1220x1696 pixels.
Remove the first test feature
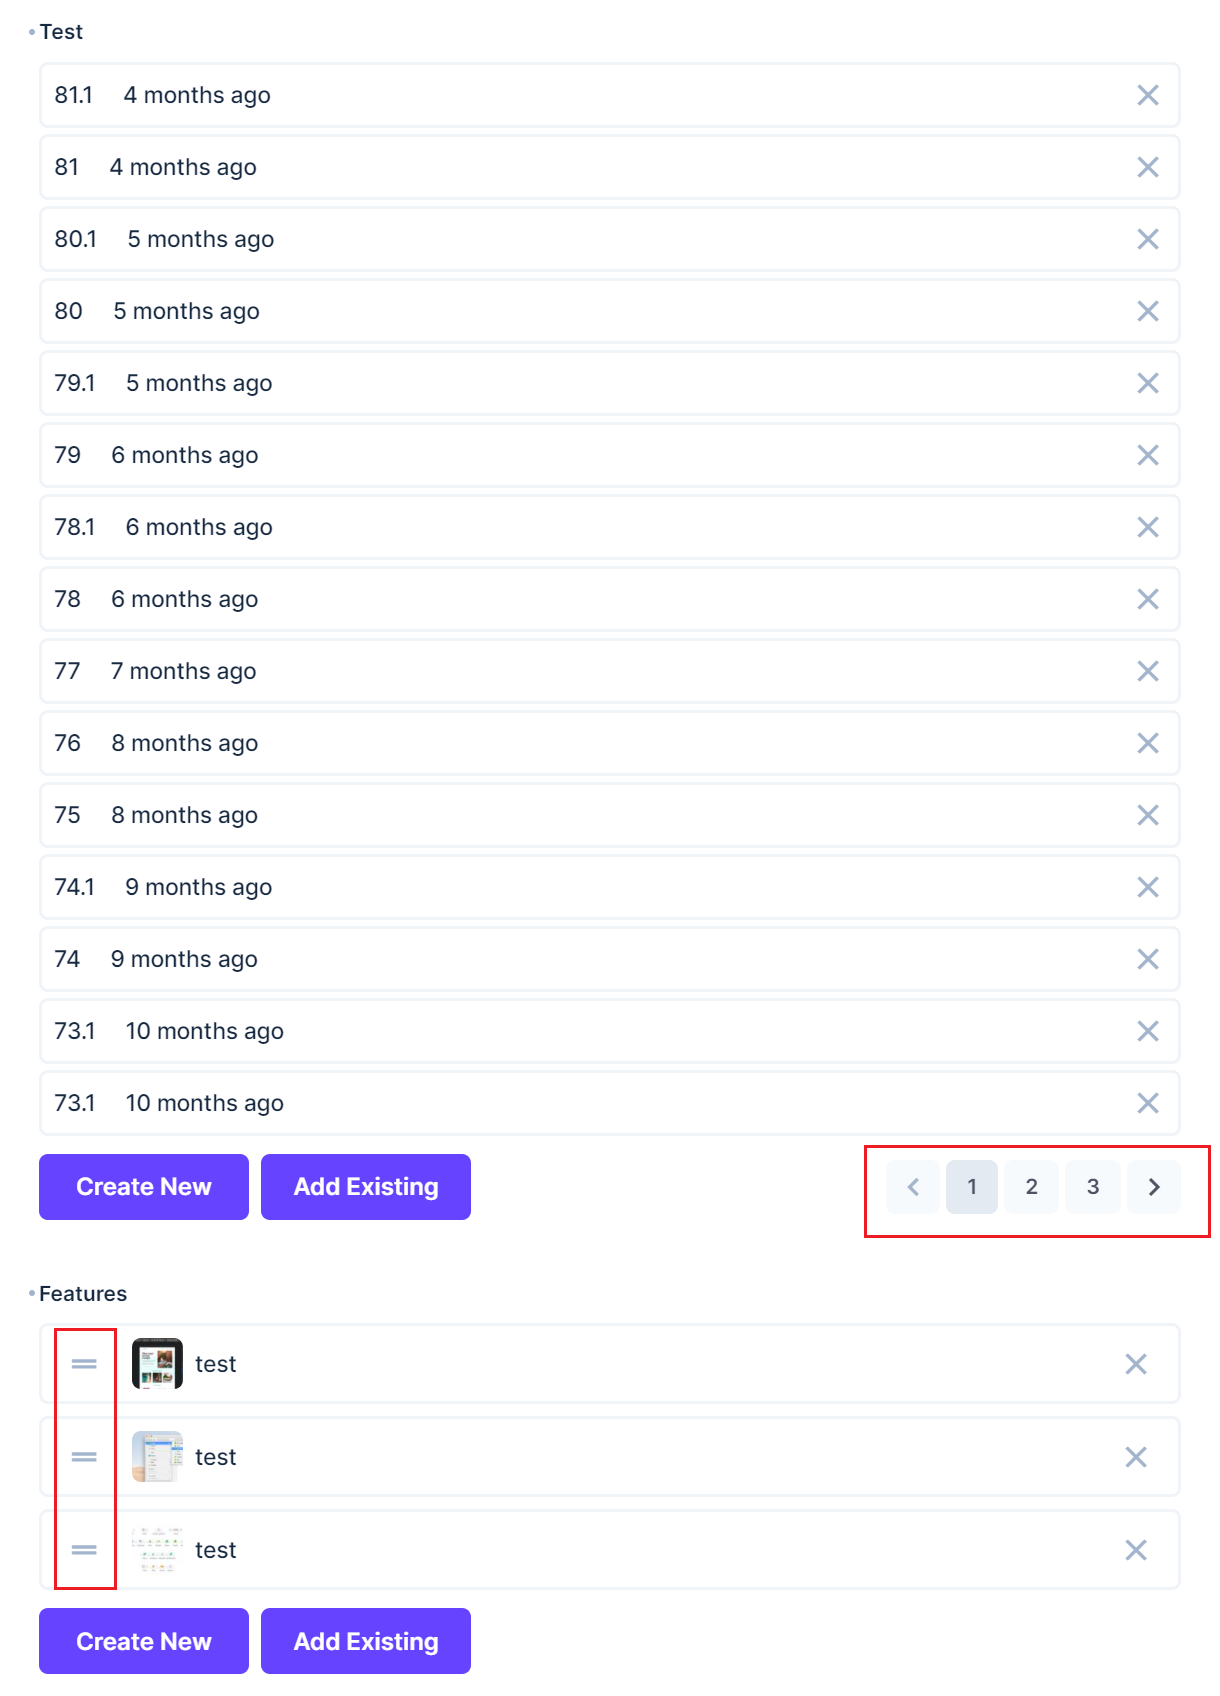1136,1364
